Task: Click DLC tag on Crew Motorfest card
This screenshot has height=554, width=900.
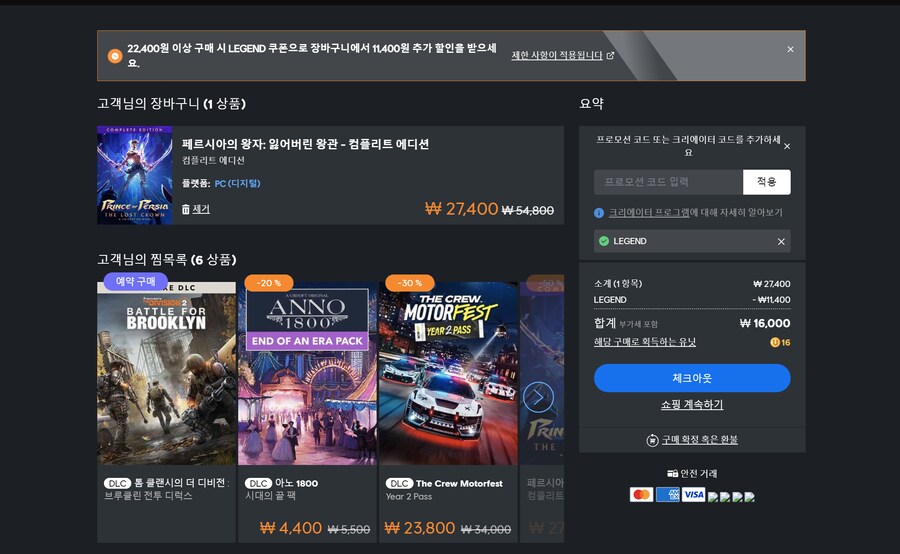Action: point(399,483)
